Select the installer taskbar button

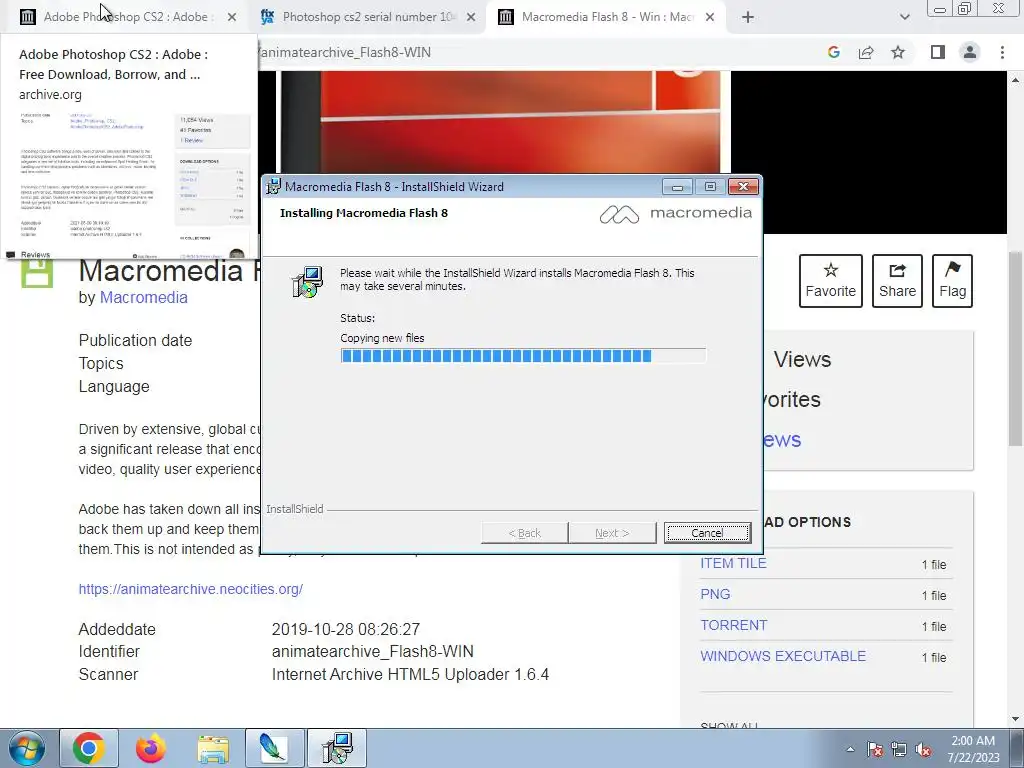click(x=337, y=748)
